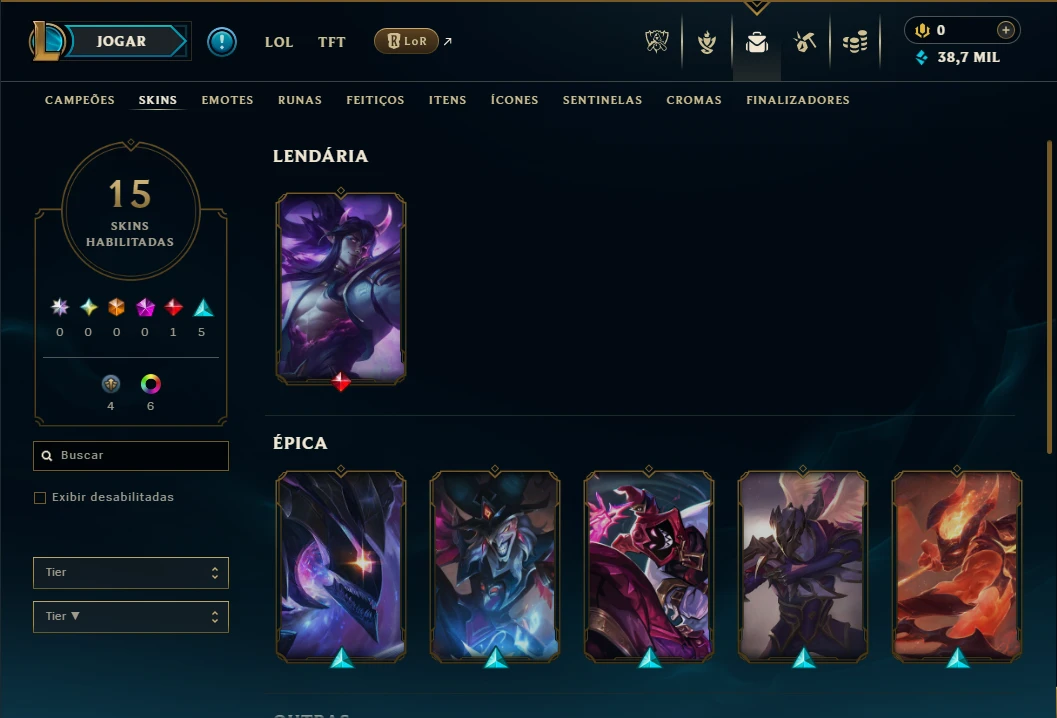Image resolution: width=1057 pixels, height=718 pixels.
Task: Click the rainbow chroma count icon
Action: point(150,384)
